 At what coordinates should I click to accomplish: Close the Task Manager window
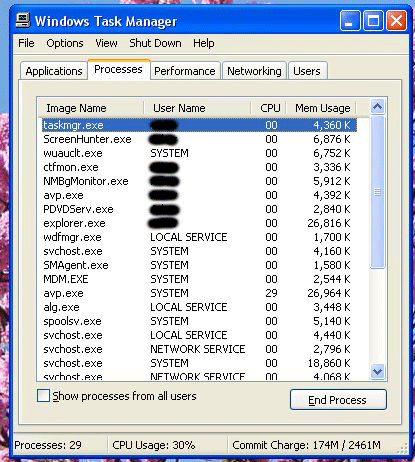point(396,21)
